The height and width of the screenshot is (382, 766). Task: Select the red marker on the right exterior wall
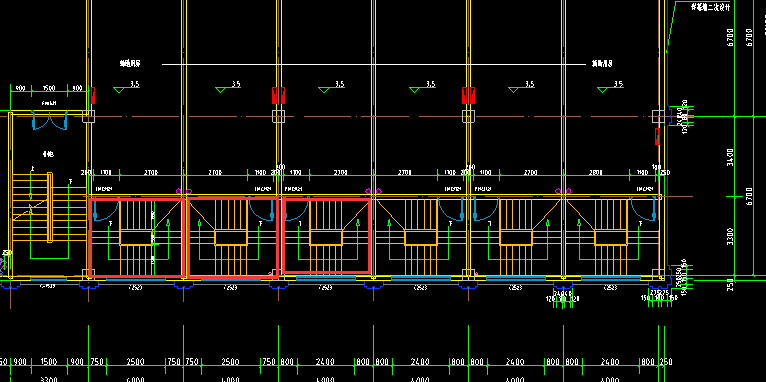coord(658,136)
